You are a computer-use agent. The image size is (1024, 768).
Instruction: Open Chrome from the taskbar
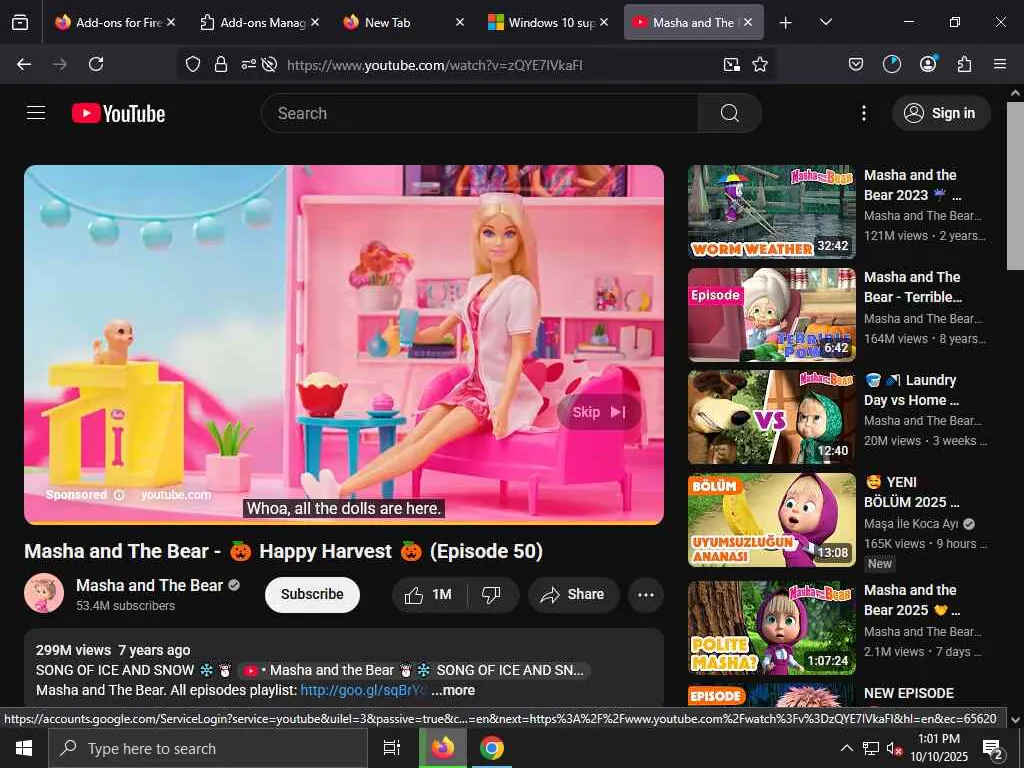(x=491, y=748)
